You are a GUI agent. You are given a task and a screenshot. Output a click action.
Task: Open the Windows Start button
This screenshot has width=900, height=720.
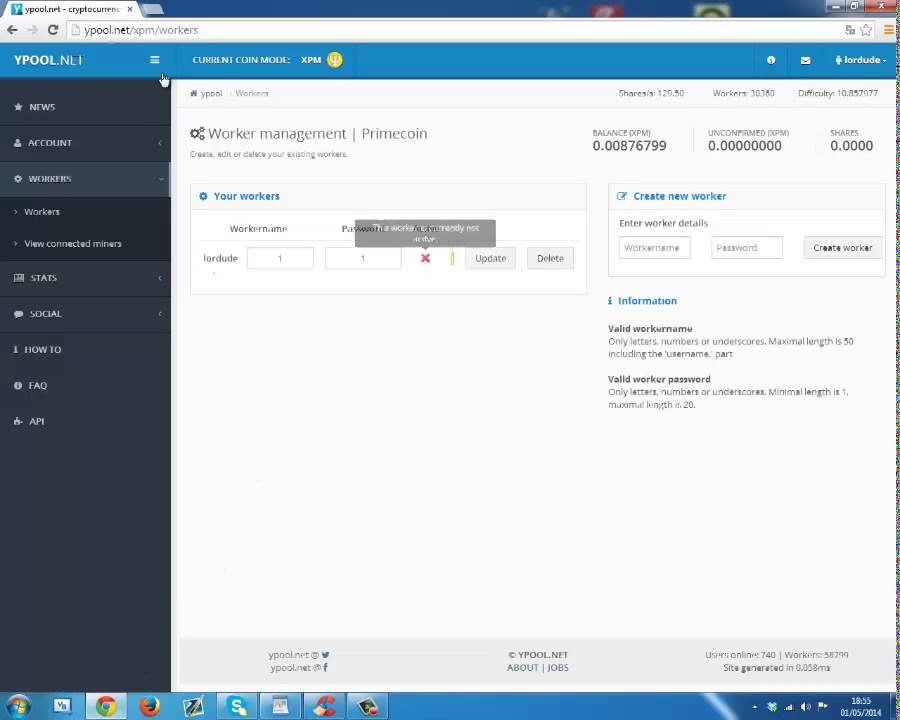[x=19, y=706]
